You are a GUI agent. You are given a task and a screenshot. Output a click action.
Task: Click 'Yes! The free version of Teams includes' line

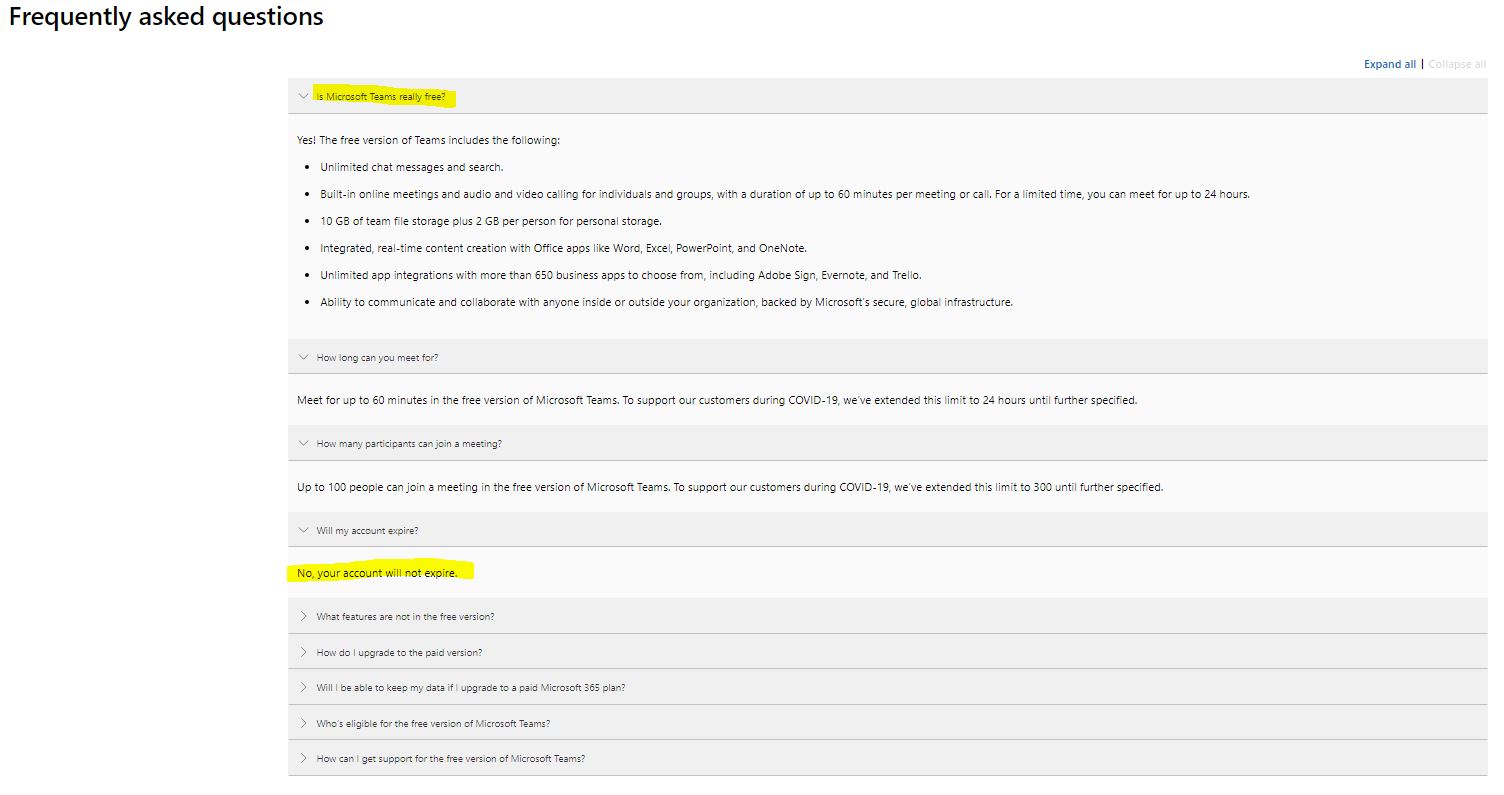[x=428, y=140]
